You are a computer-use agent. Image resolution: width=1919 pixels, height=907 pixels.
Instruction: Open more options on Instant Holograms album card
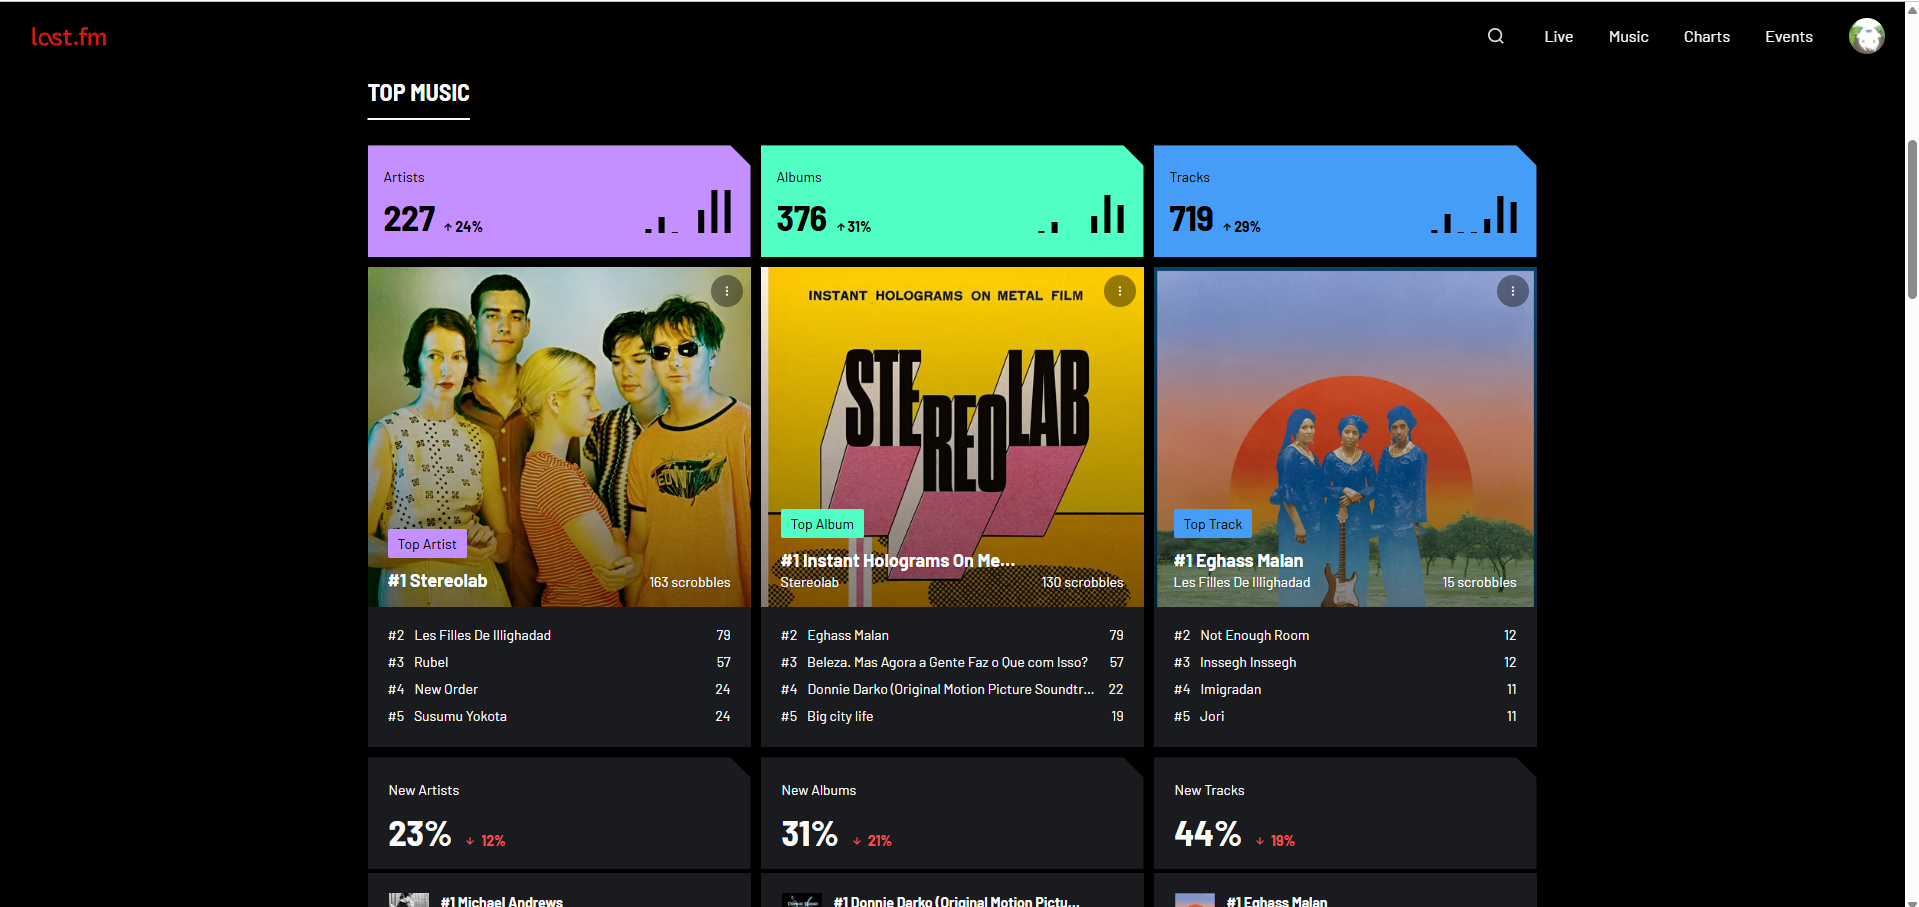1119,291
